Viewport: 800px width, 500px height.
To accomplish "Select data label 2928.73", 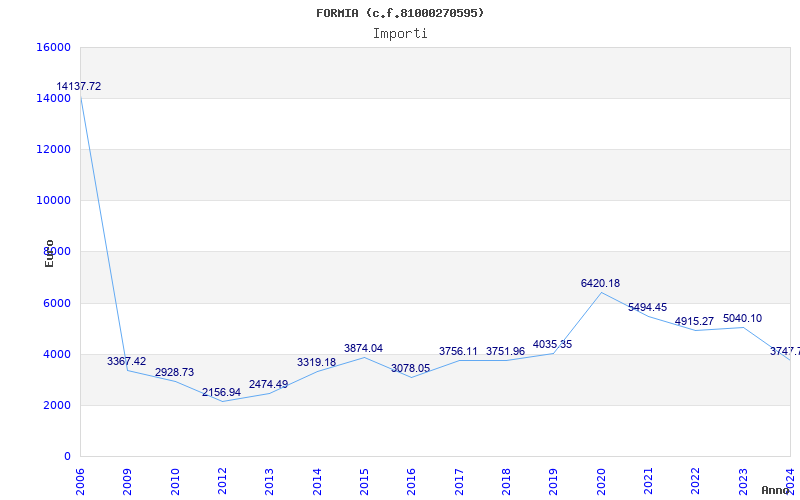I will pyautogui.click(x=174, y=372).
